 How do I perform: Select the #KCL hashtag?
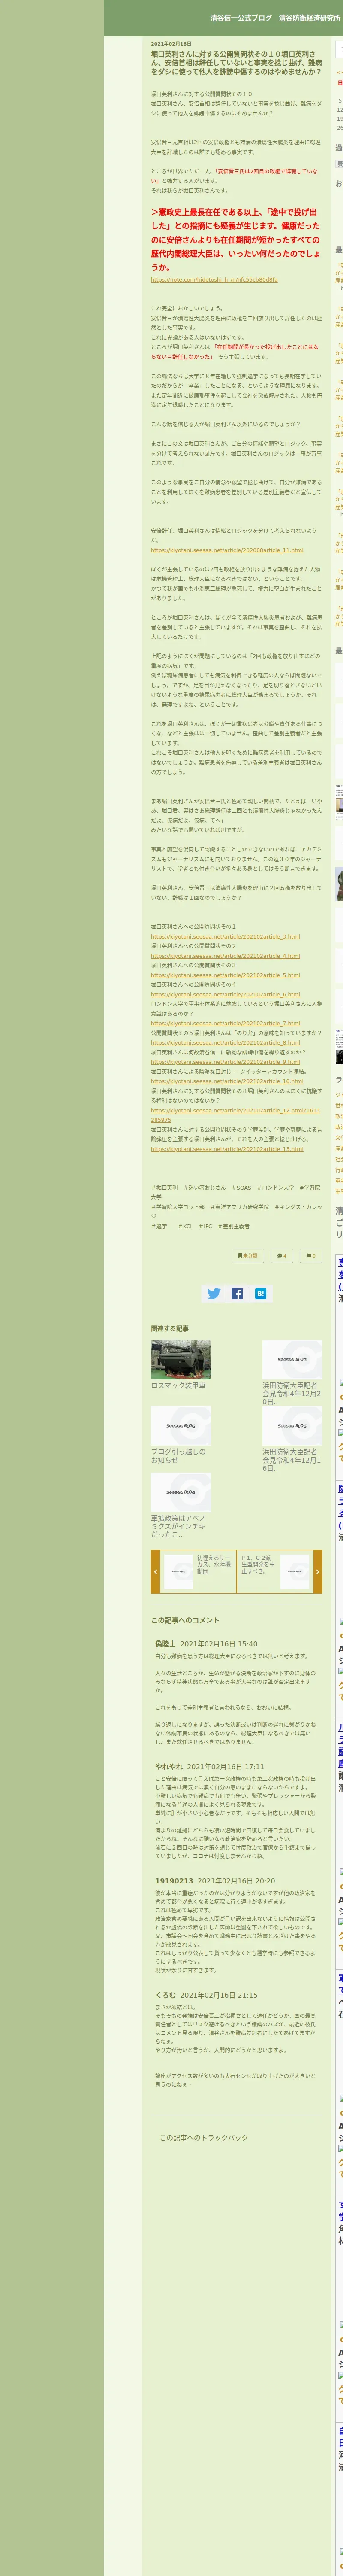[x=186, y=1226]
